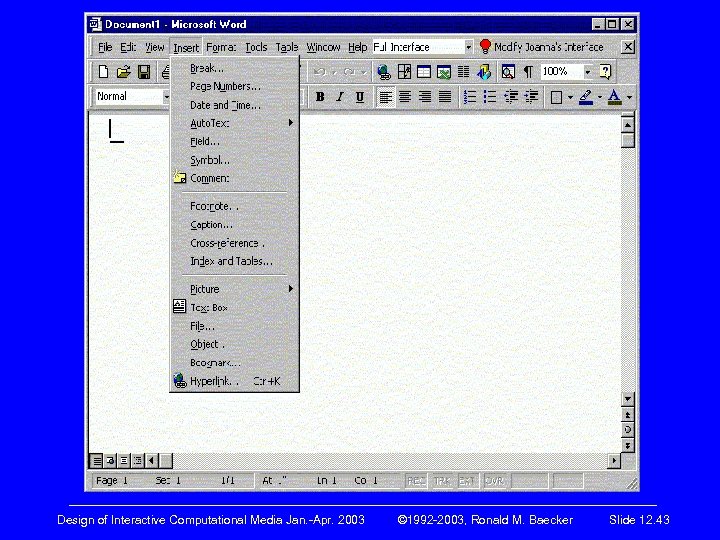Click the Columns toolbar icon
Image resolution: width=720 pixels, height=540 pixels.
pos(463,72)
